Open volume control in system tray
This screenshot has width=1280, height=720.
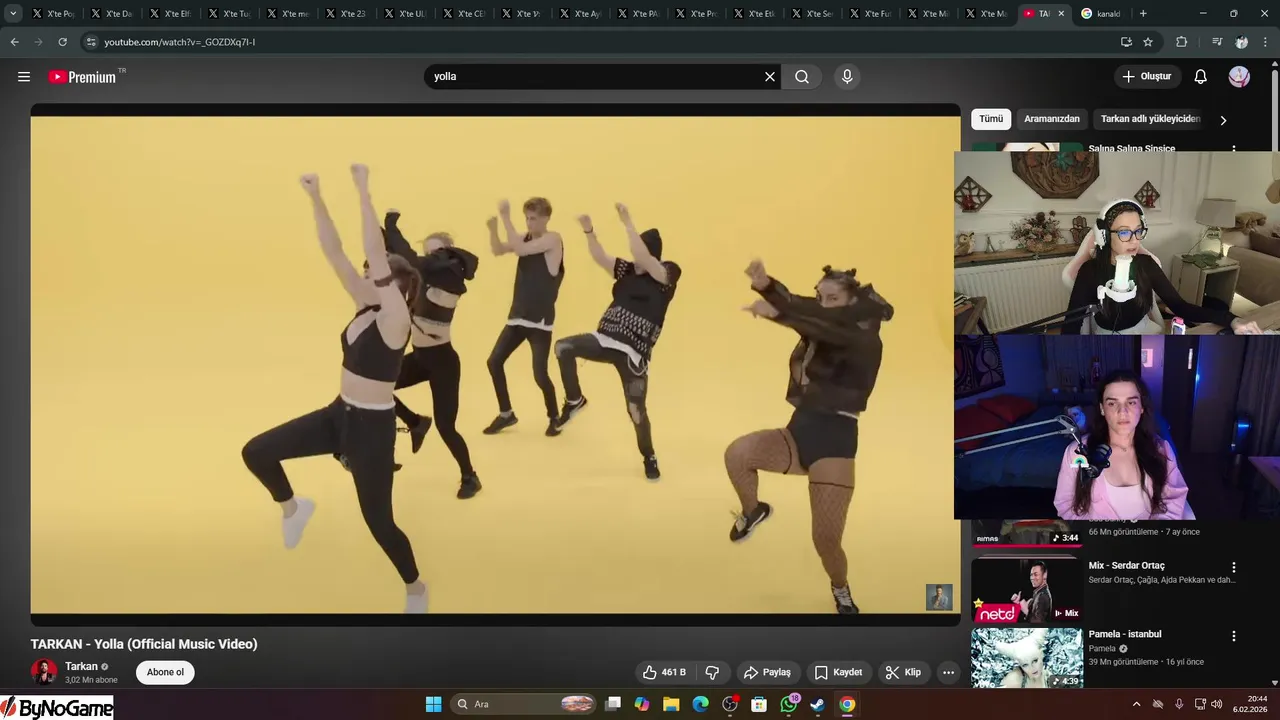(1217, 704)
